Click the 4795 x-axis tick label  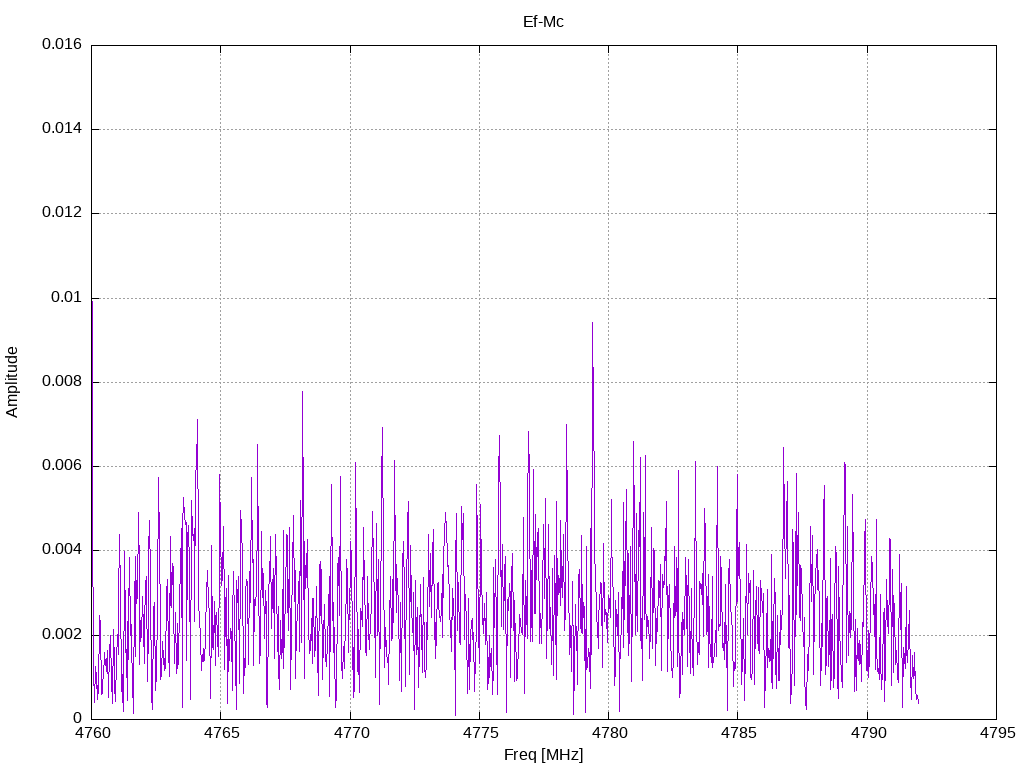pos(995,733)
